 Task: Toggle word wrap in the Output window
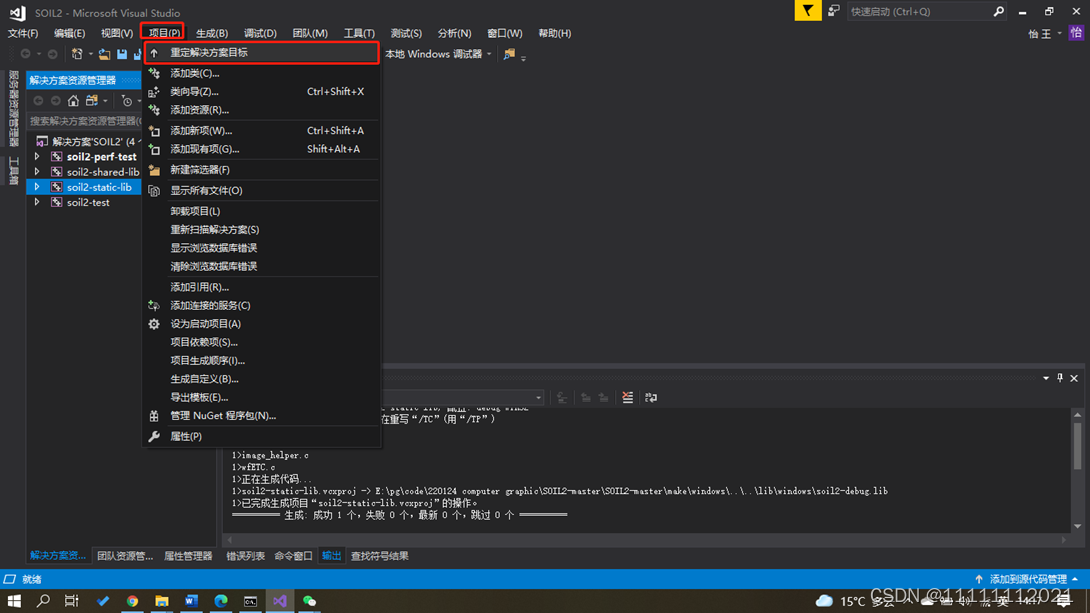pos(652,397)
